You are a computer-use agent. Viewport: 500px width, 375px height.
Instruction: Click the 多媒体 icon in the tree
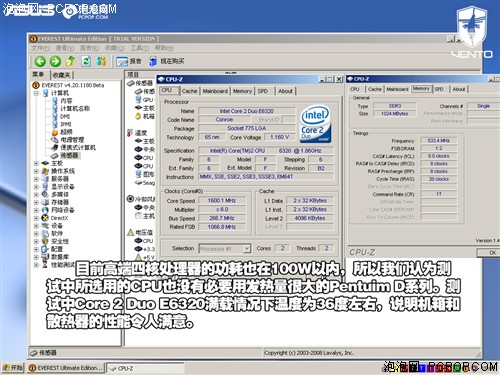pos(45,194)
